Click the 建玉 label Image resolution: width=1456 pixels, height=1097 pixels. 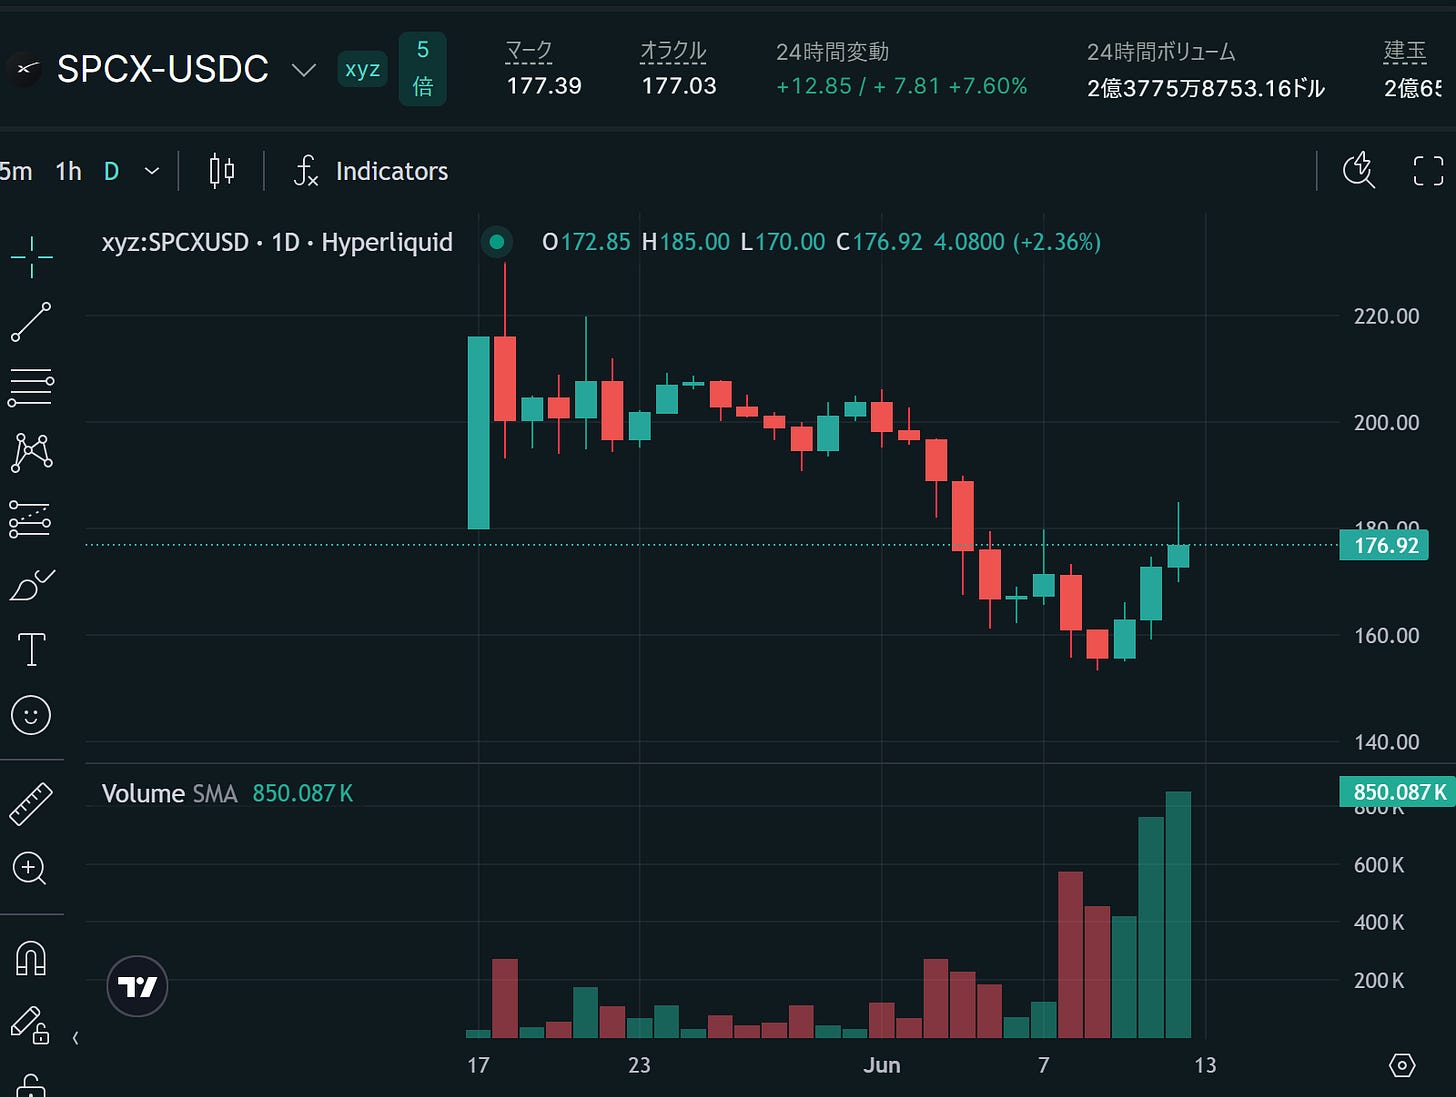point(1405,51)
